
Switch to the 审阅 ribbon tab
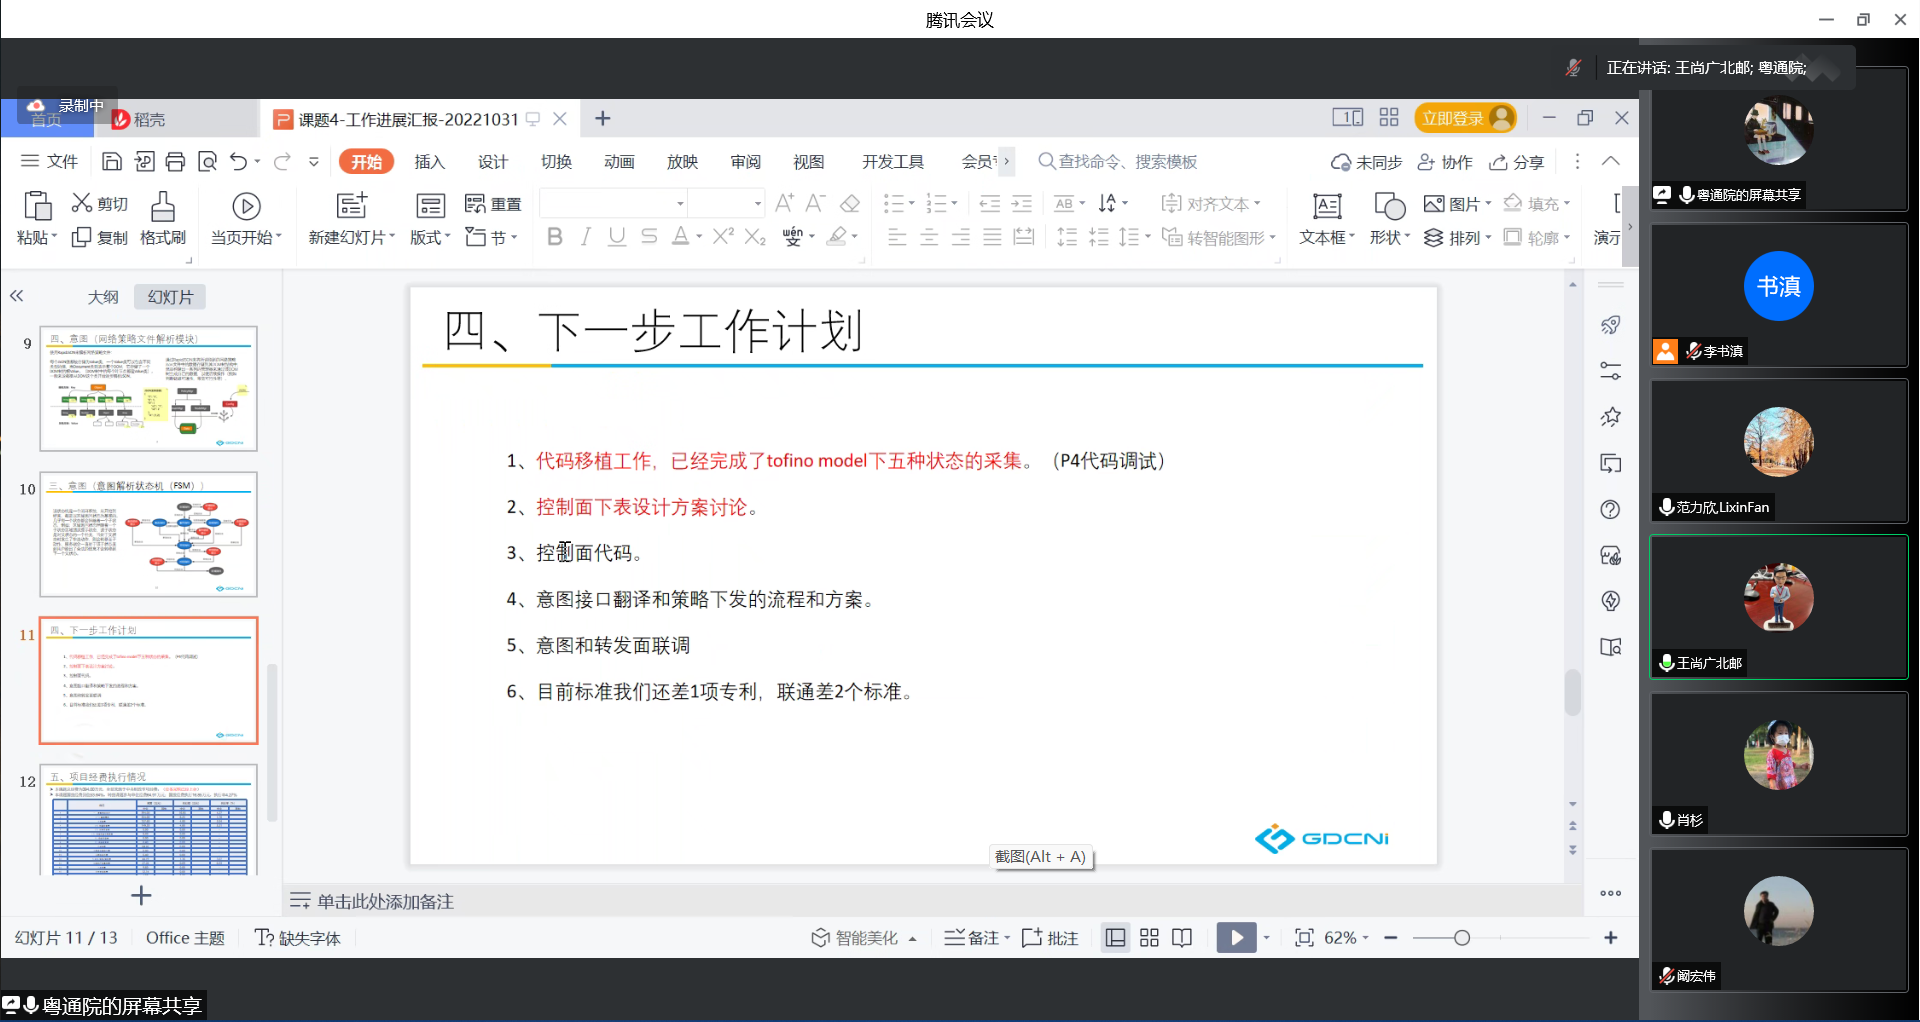[746, 161]
